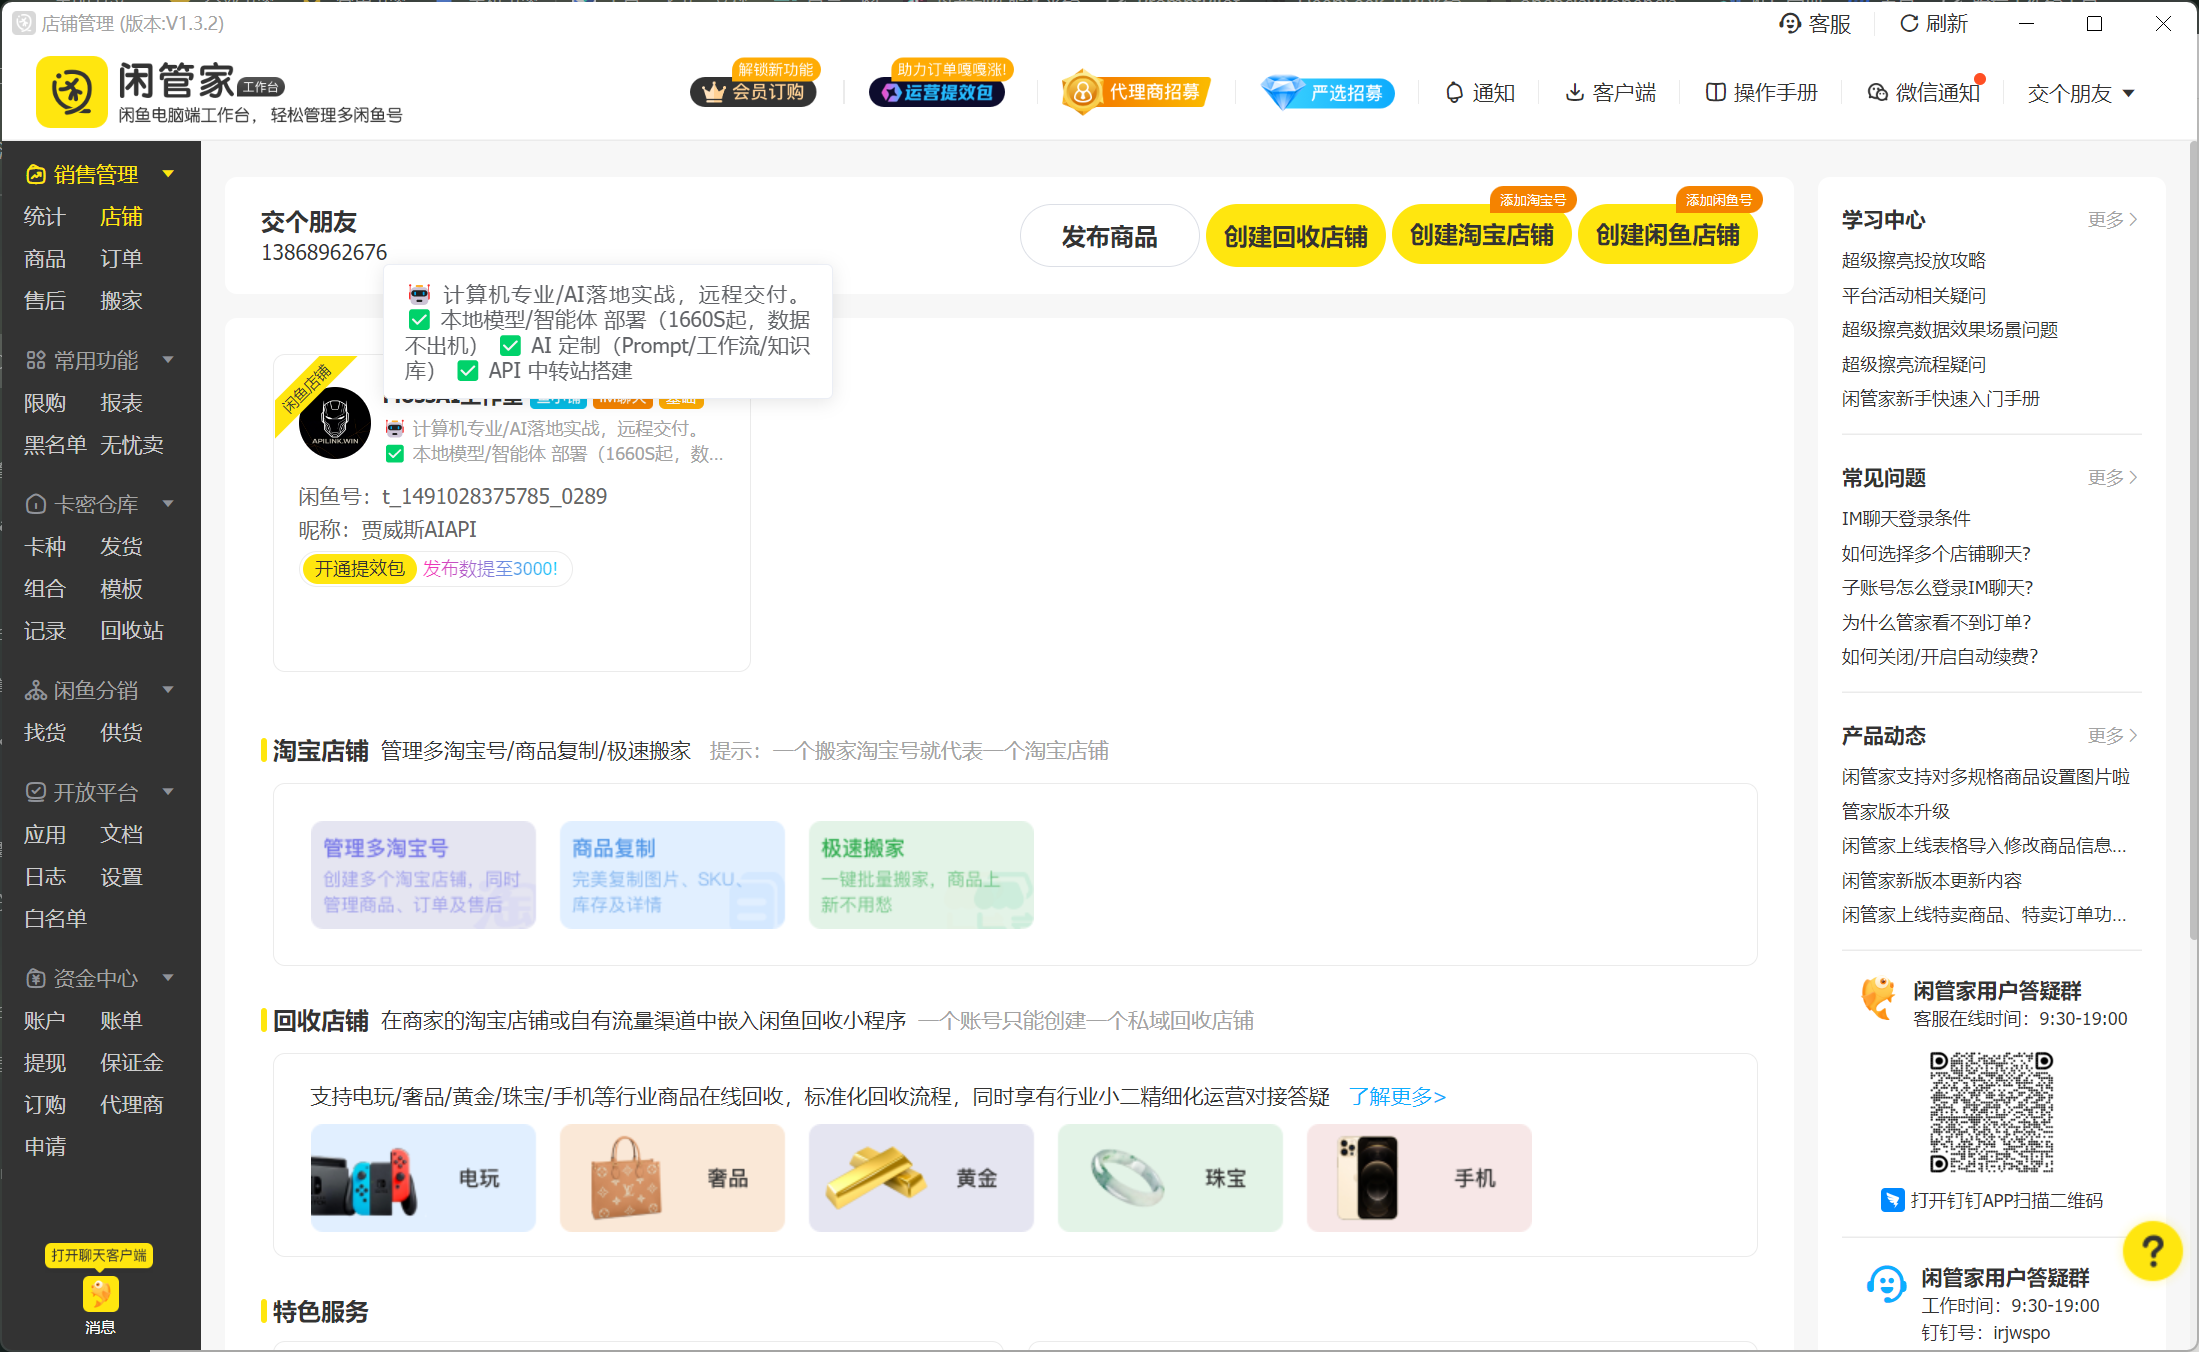Select 珠宝 recycle category card
Screen dimensions: 2199x1352
[1170, 1178]
